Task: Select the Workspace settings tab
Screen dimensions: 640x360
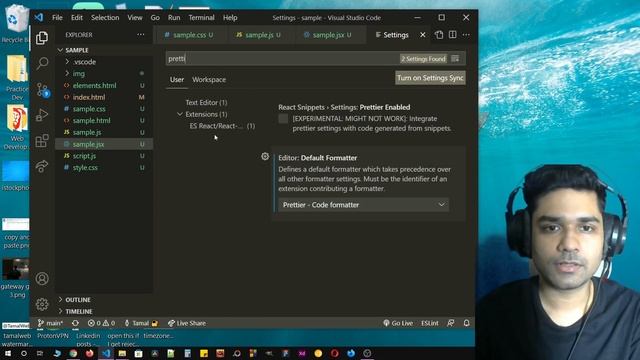Action: tap(209, 80)
